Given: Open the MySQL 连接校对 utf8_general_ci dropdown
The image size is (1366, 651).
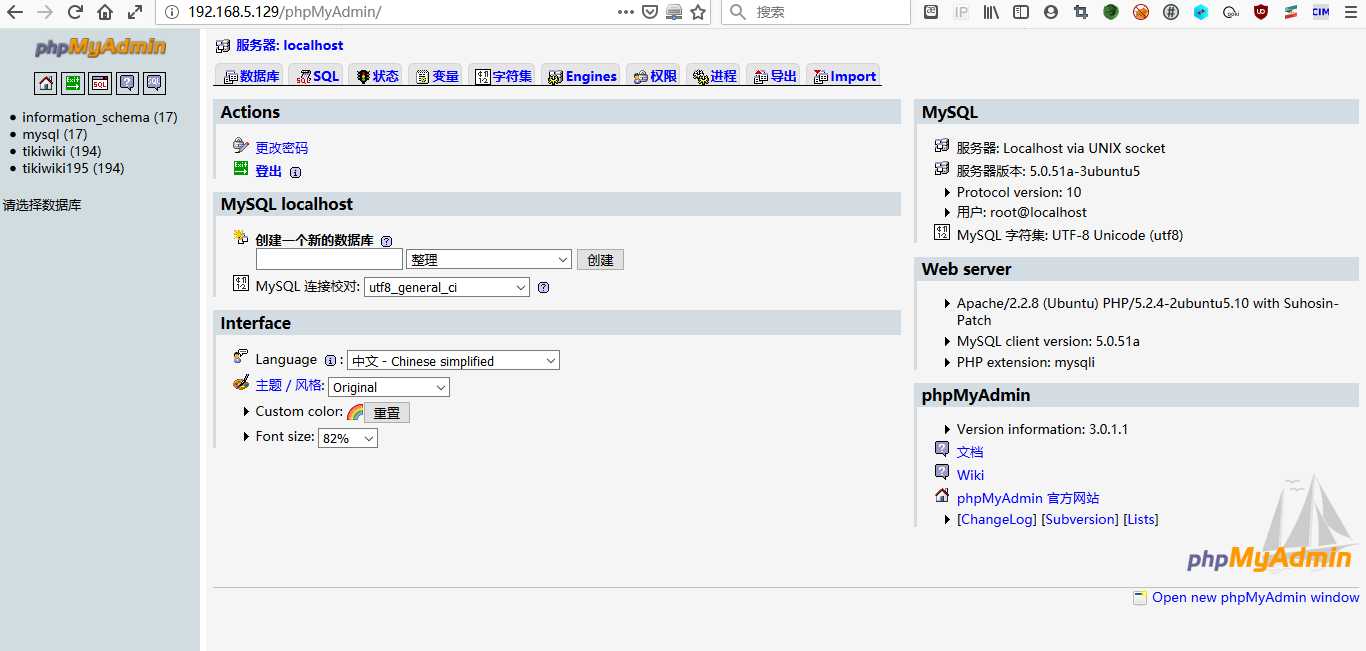Looking at the screenshot, I should click(447, 287).
